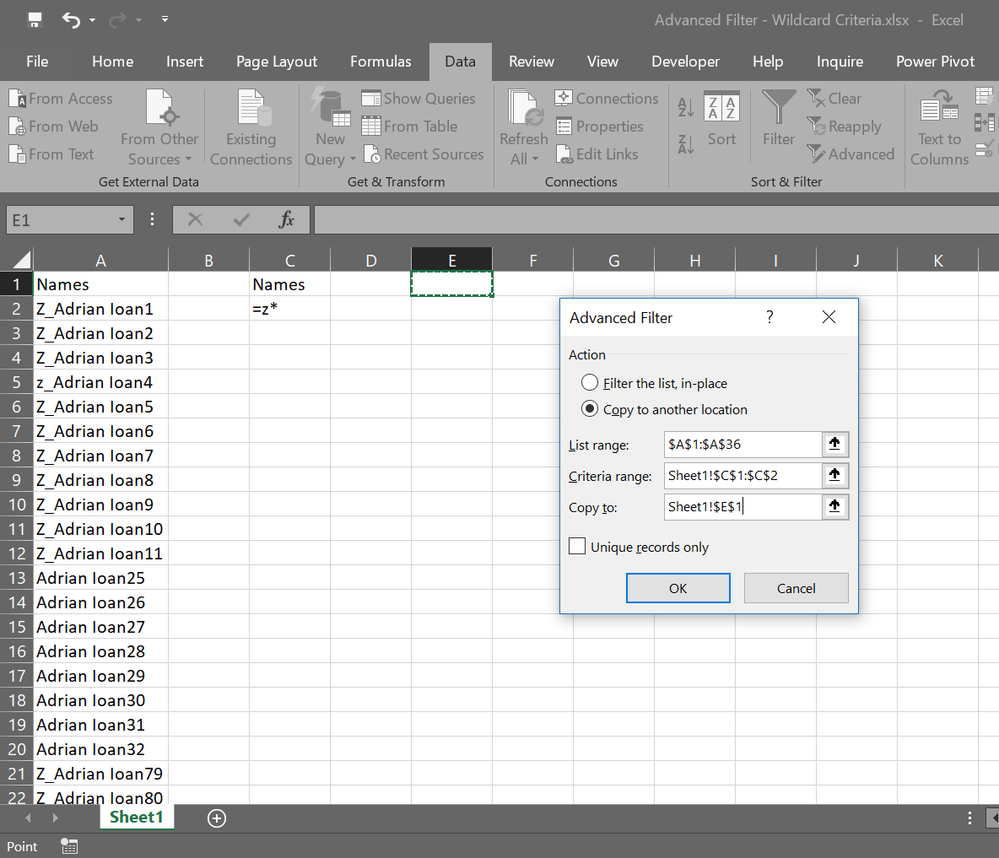Add a new sheet with plus icon
Screen dimensions: 999x858
[x=216, y=818]
